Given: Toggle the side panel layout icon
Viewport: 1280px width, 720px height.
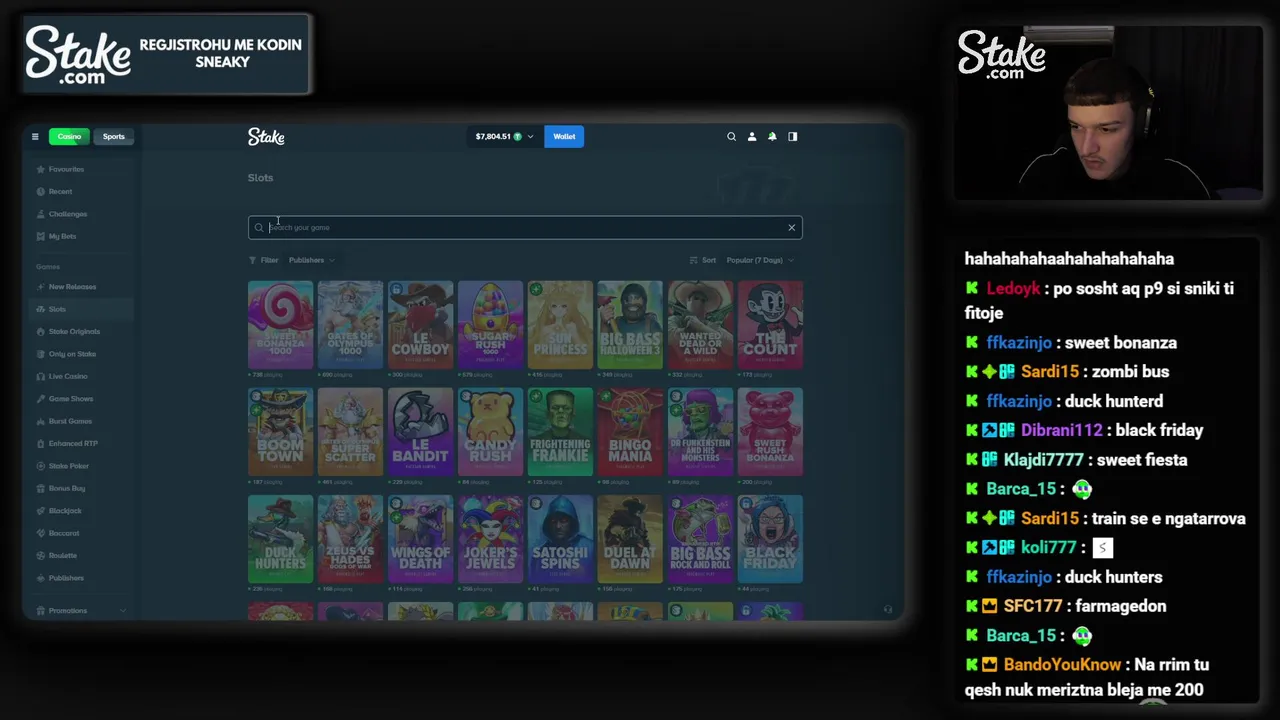Looking at the screenshot, I should (x=793, y=137).
